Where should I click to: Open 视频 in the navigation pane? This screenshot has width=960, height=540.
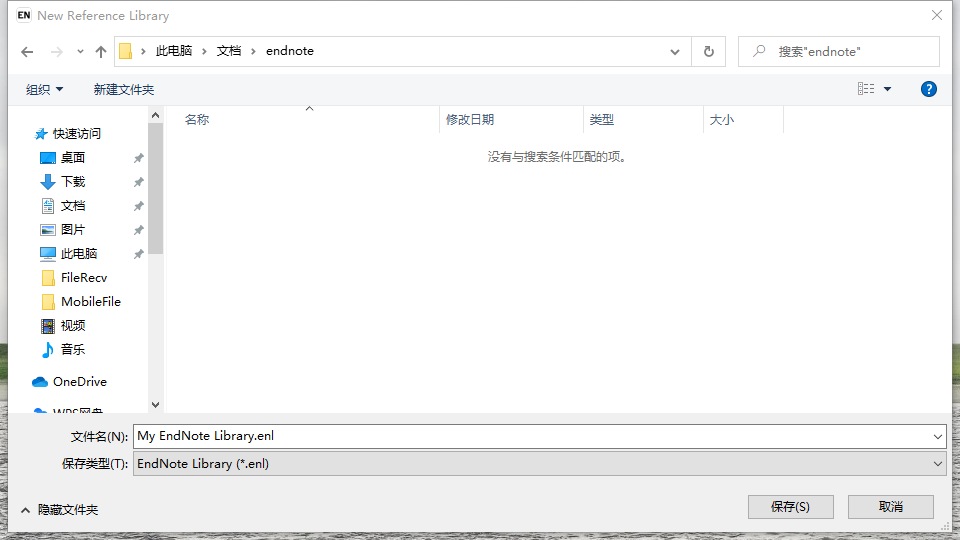pos(73,325)
